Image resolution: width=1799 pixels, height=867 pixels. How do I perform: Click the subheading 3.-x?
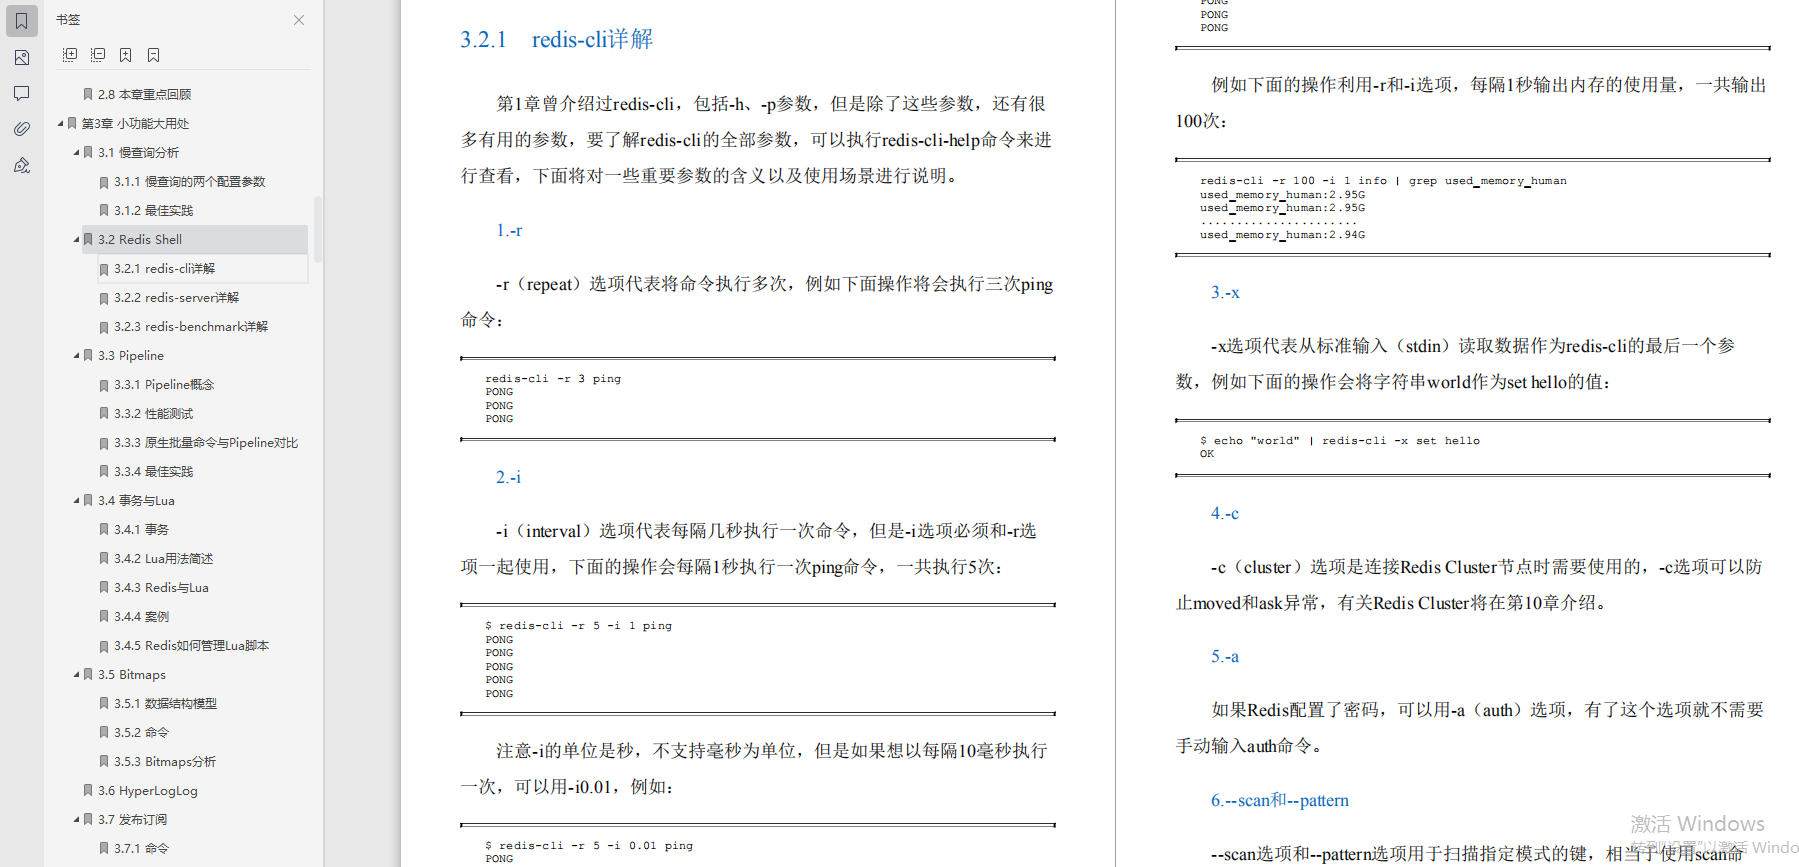(x=1225, y=292)
